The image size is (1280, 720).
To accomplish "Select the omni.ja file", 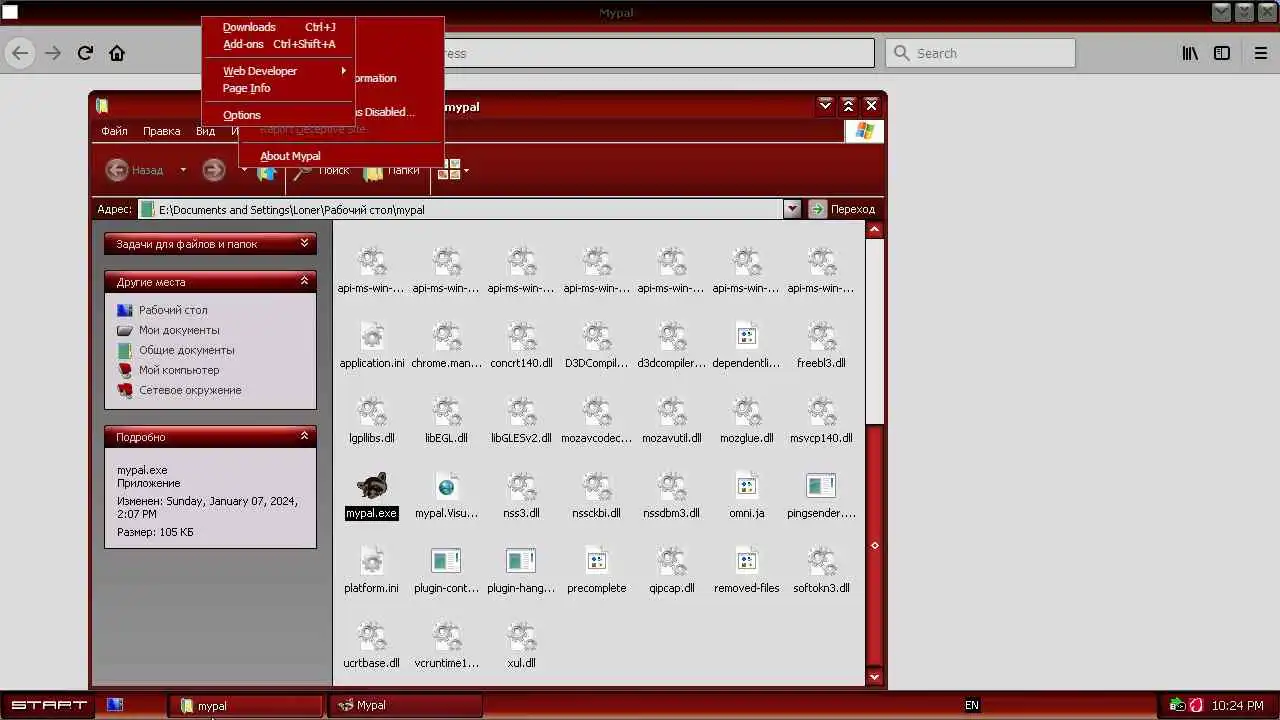I will click(x=746, y=496).
